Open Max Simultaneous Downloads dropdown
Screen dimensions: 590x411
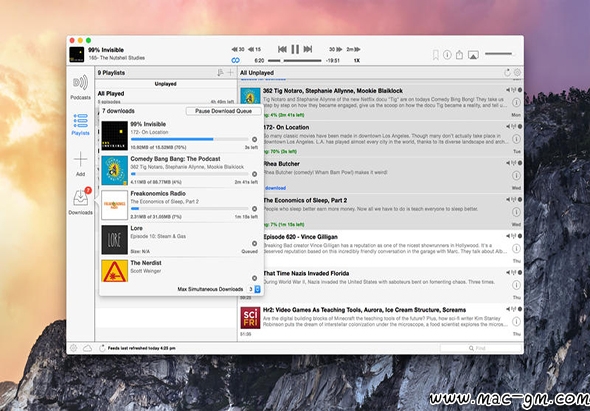(x=254, y=289)
